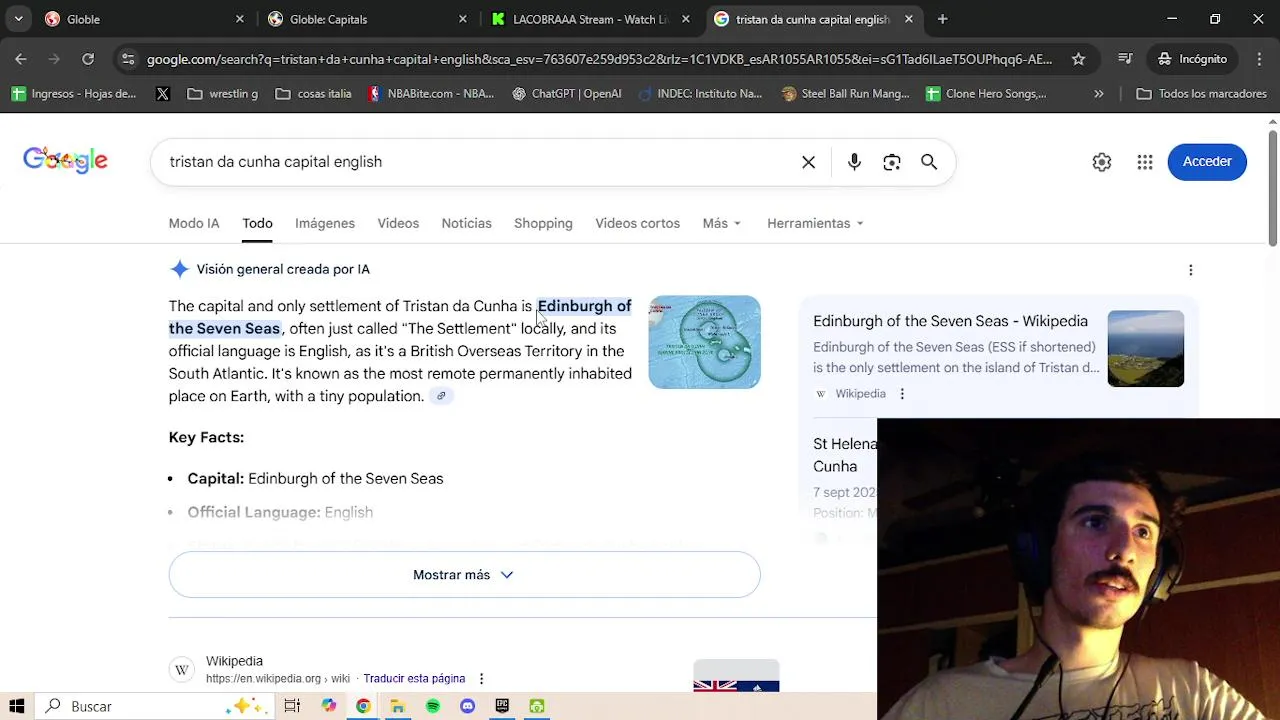
Task: Switch to the Shopping tab
Action: [543, 224]
